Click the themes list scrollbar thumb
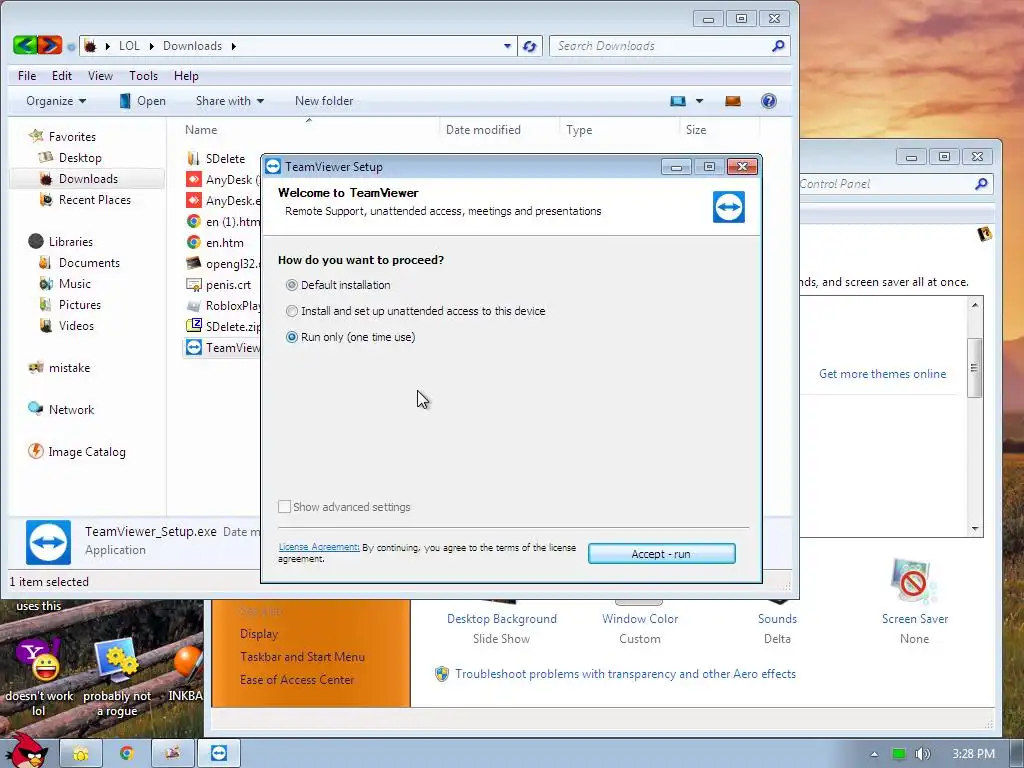Viewport: 1024px width, 768px height. pos(974,368)
